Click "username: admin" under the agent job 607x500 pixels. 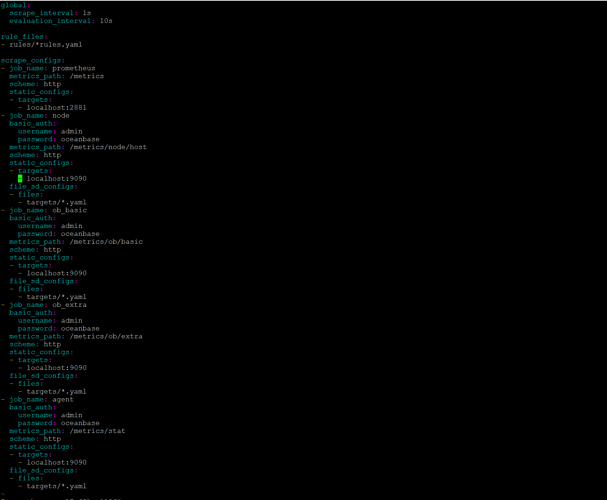pyautogui.click(x=50, y=415)
